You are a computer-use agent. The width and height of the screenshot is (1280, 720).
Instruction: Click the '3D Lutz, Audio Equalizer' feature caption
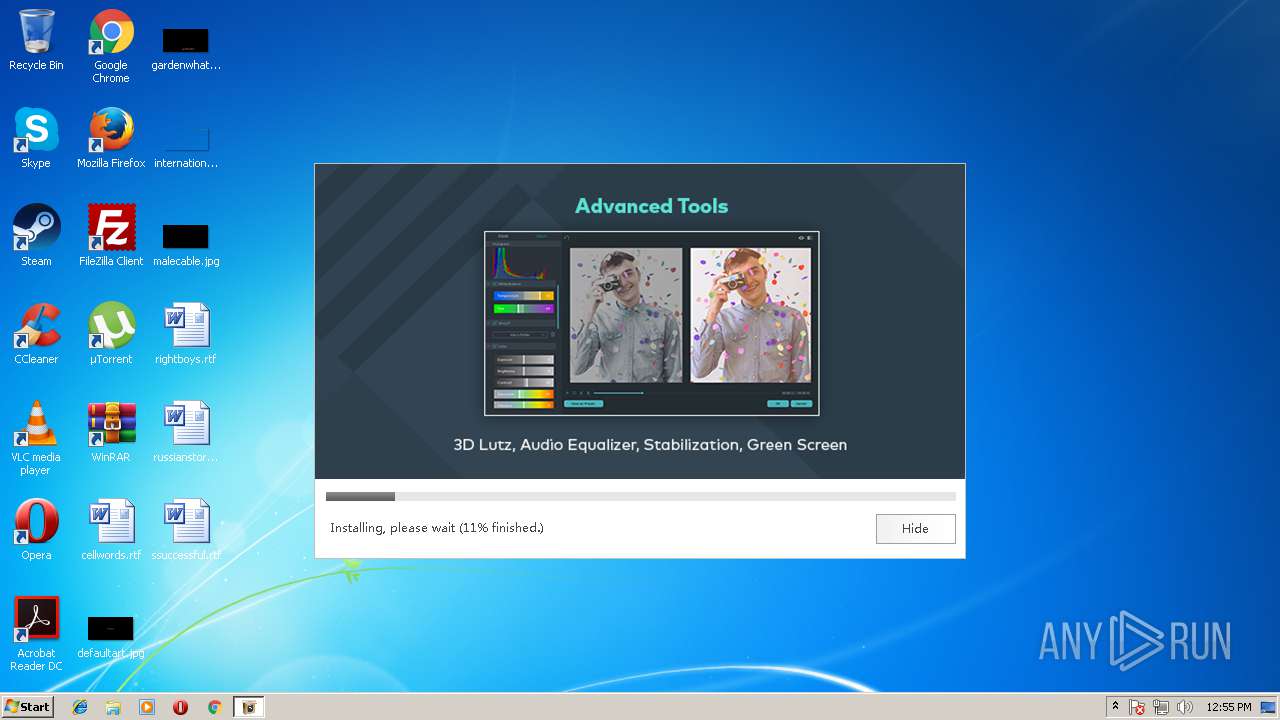tap(650, 445)
